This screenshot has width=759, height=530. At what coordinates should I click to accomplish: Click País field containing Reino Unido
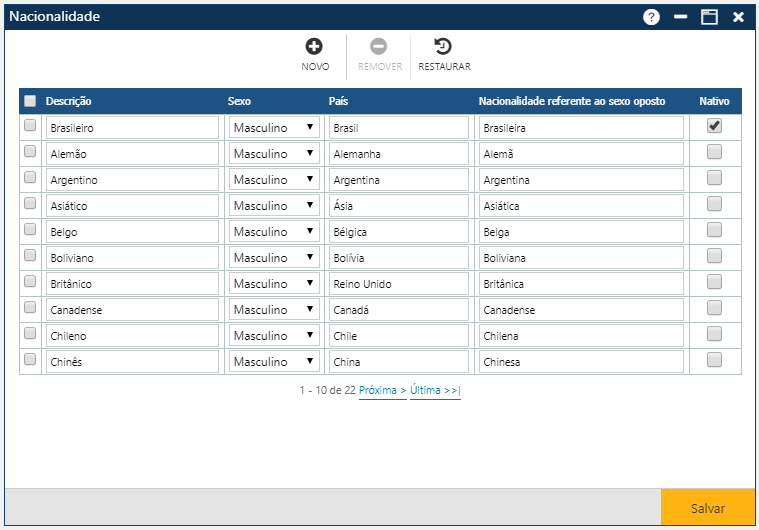coord(398,284)
